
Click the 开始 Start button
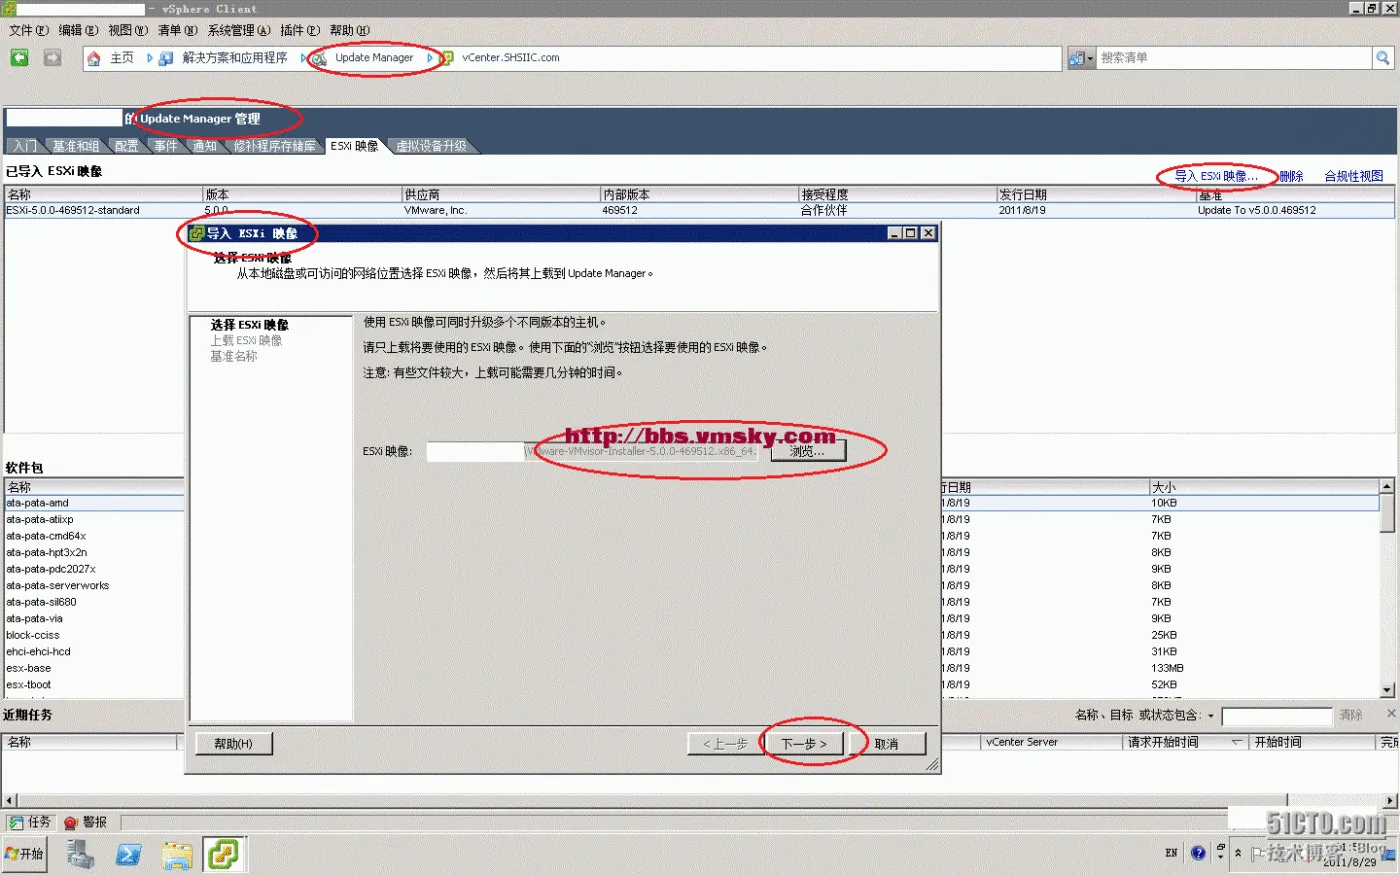click(x=25, y=854)
